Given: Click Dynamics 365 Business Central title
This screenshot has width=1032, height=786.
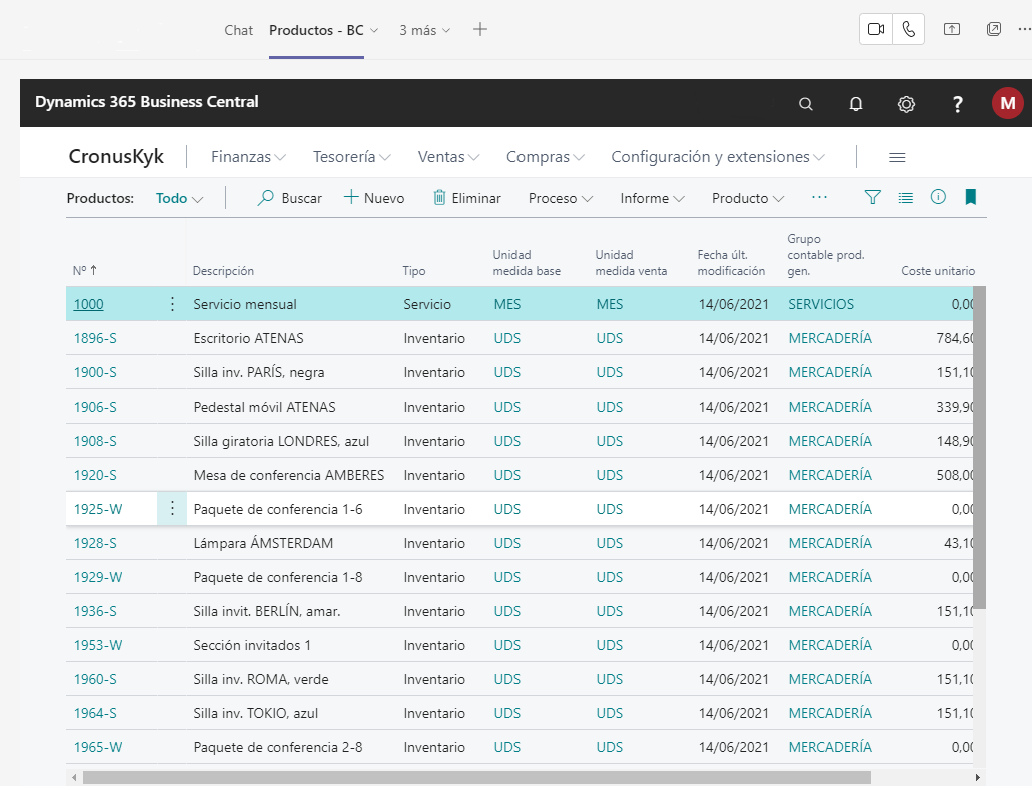Looking at the screenshot, I should pyautogui.click(x=147, y=102).
